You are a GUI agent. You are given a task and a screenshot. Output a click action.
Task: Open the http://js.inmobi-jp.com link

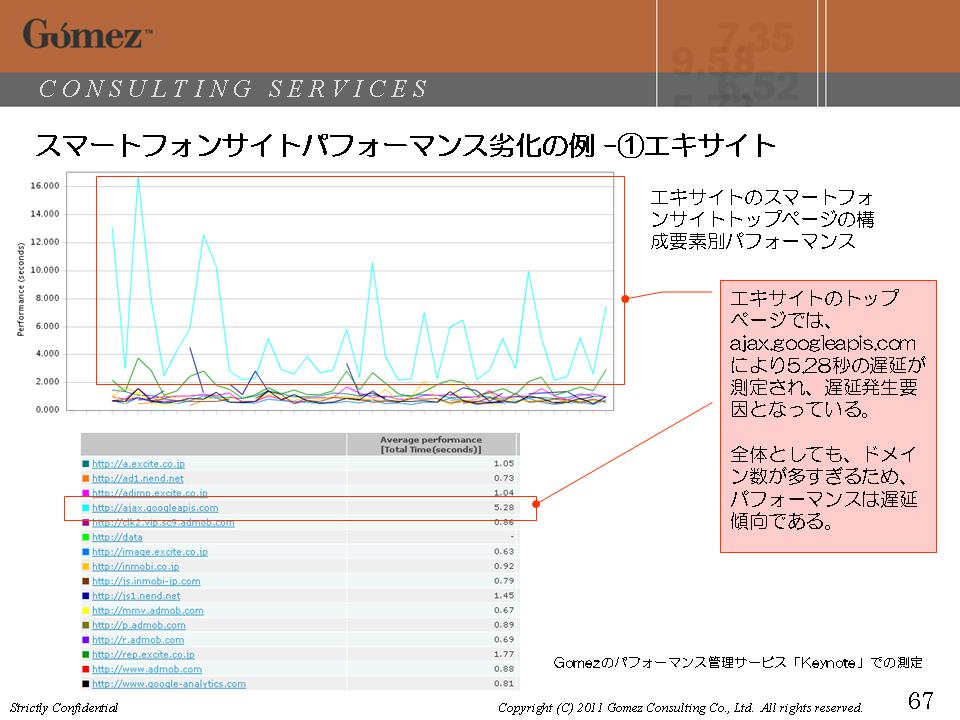[x=146, y=582]
